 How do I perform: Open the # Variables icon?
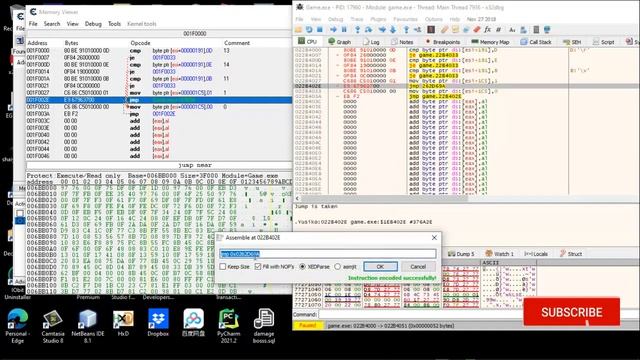(498, 30)
